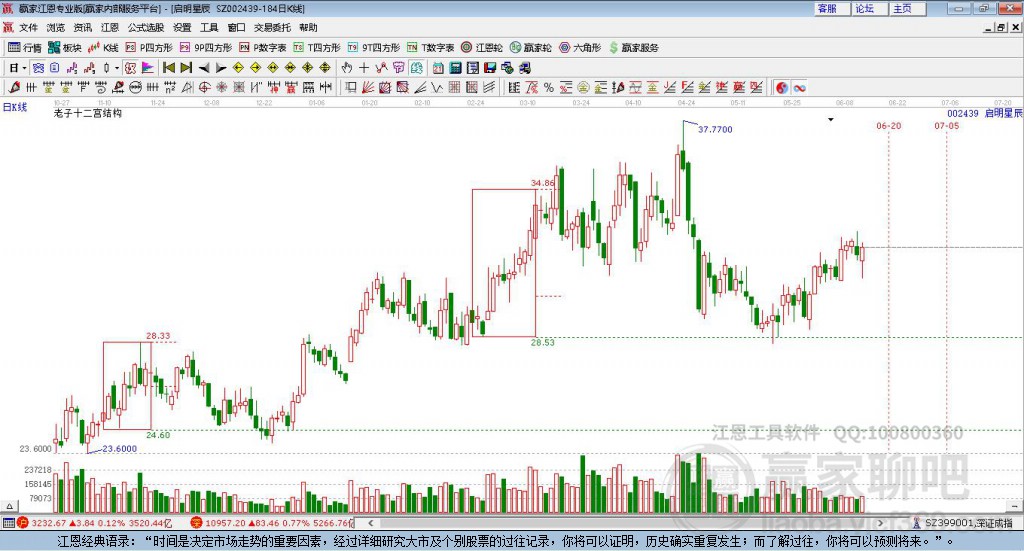1024x551 pixels.
Task: Open the 六角形 hexagon chart
Action: point(580,48)
